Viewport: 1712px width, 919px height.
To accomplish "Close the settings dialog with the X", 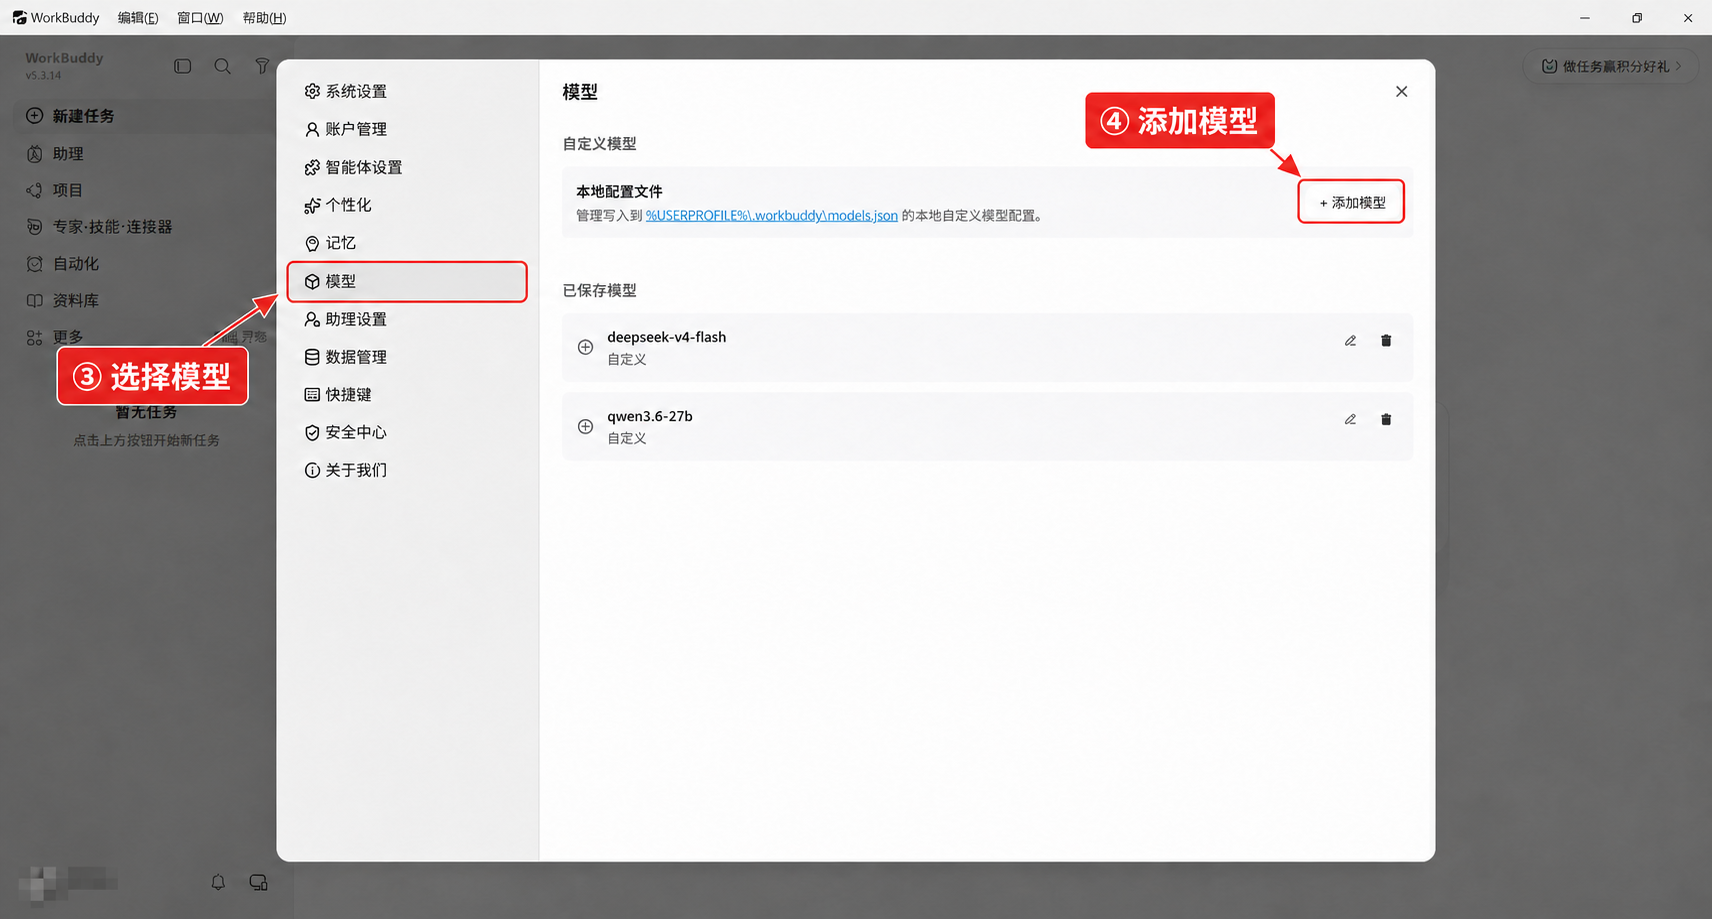I will pyautogui.click(x=1401, y=91).
